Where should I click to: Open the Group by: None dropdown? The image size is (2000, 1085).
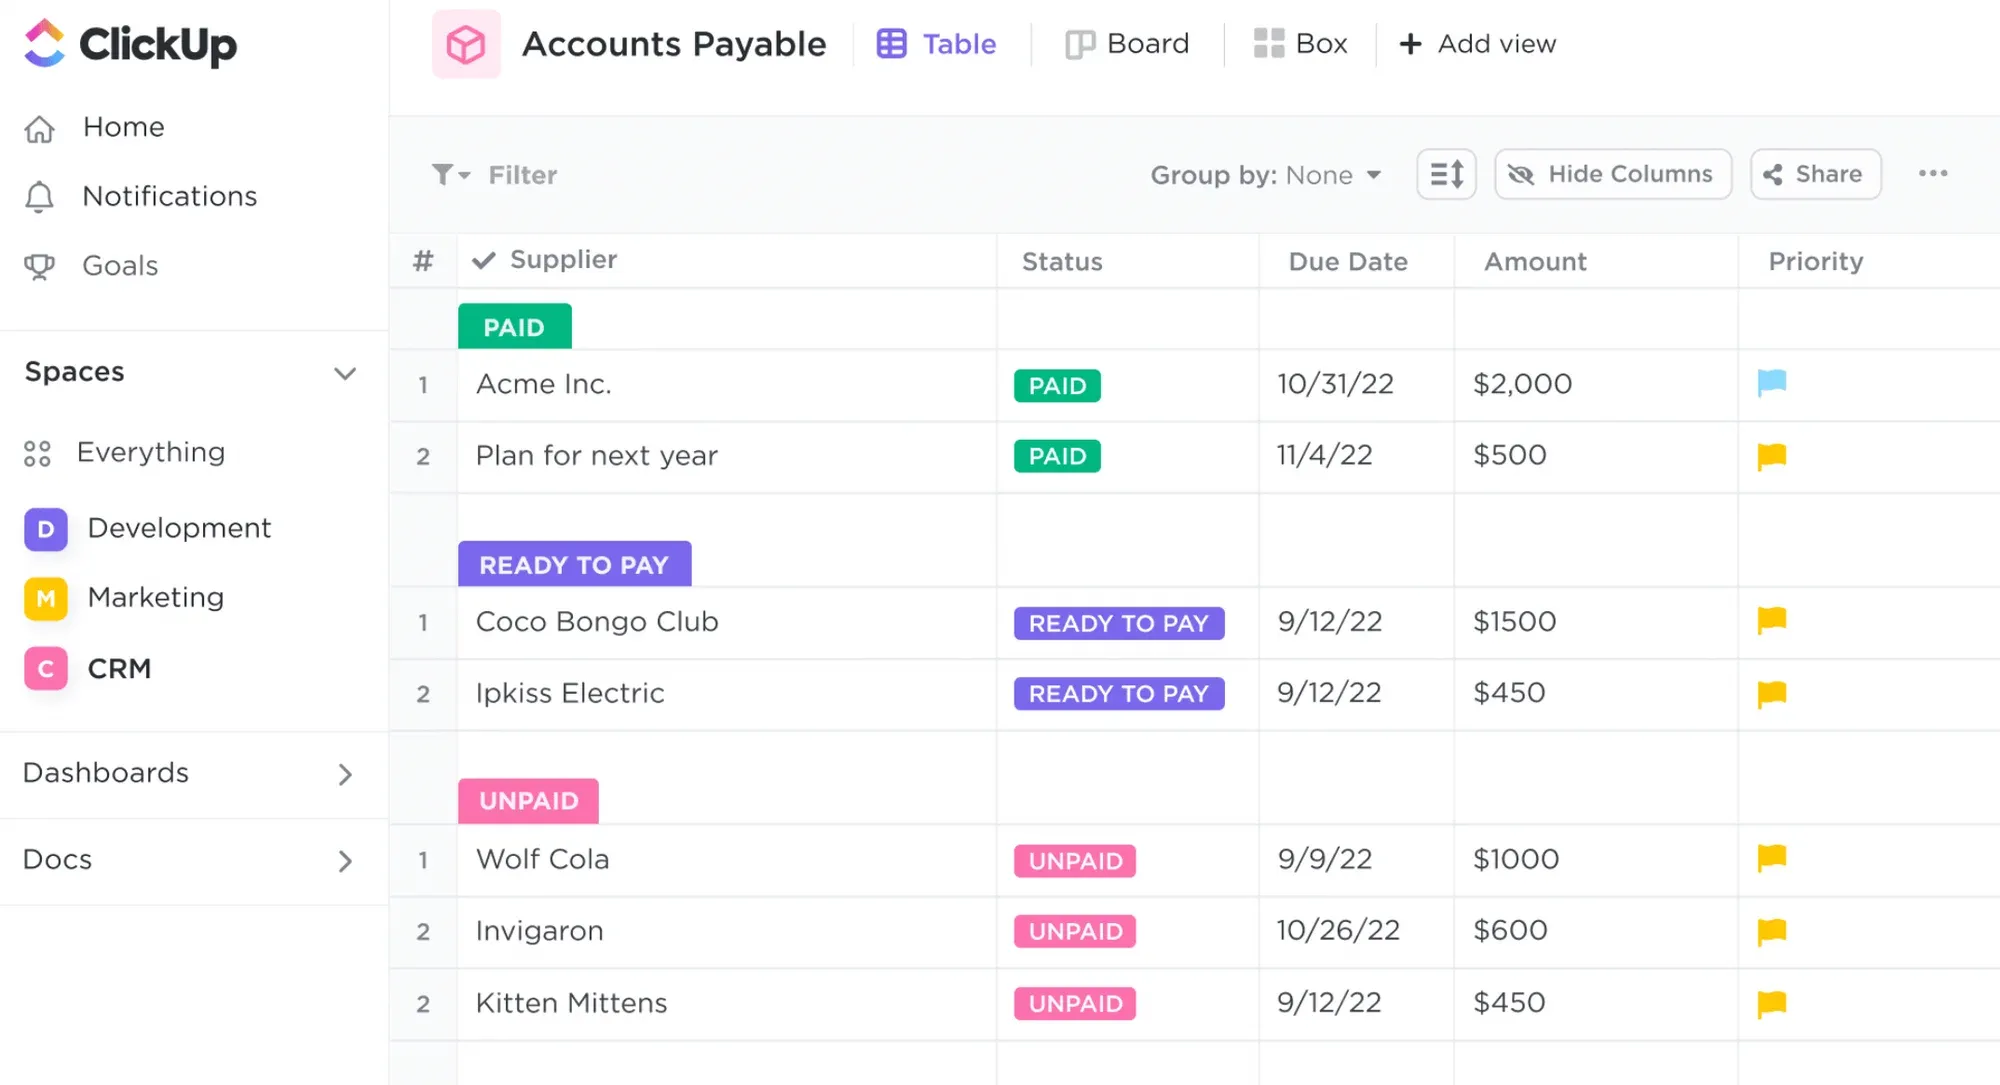click(x=1266, y=175)
